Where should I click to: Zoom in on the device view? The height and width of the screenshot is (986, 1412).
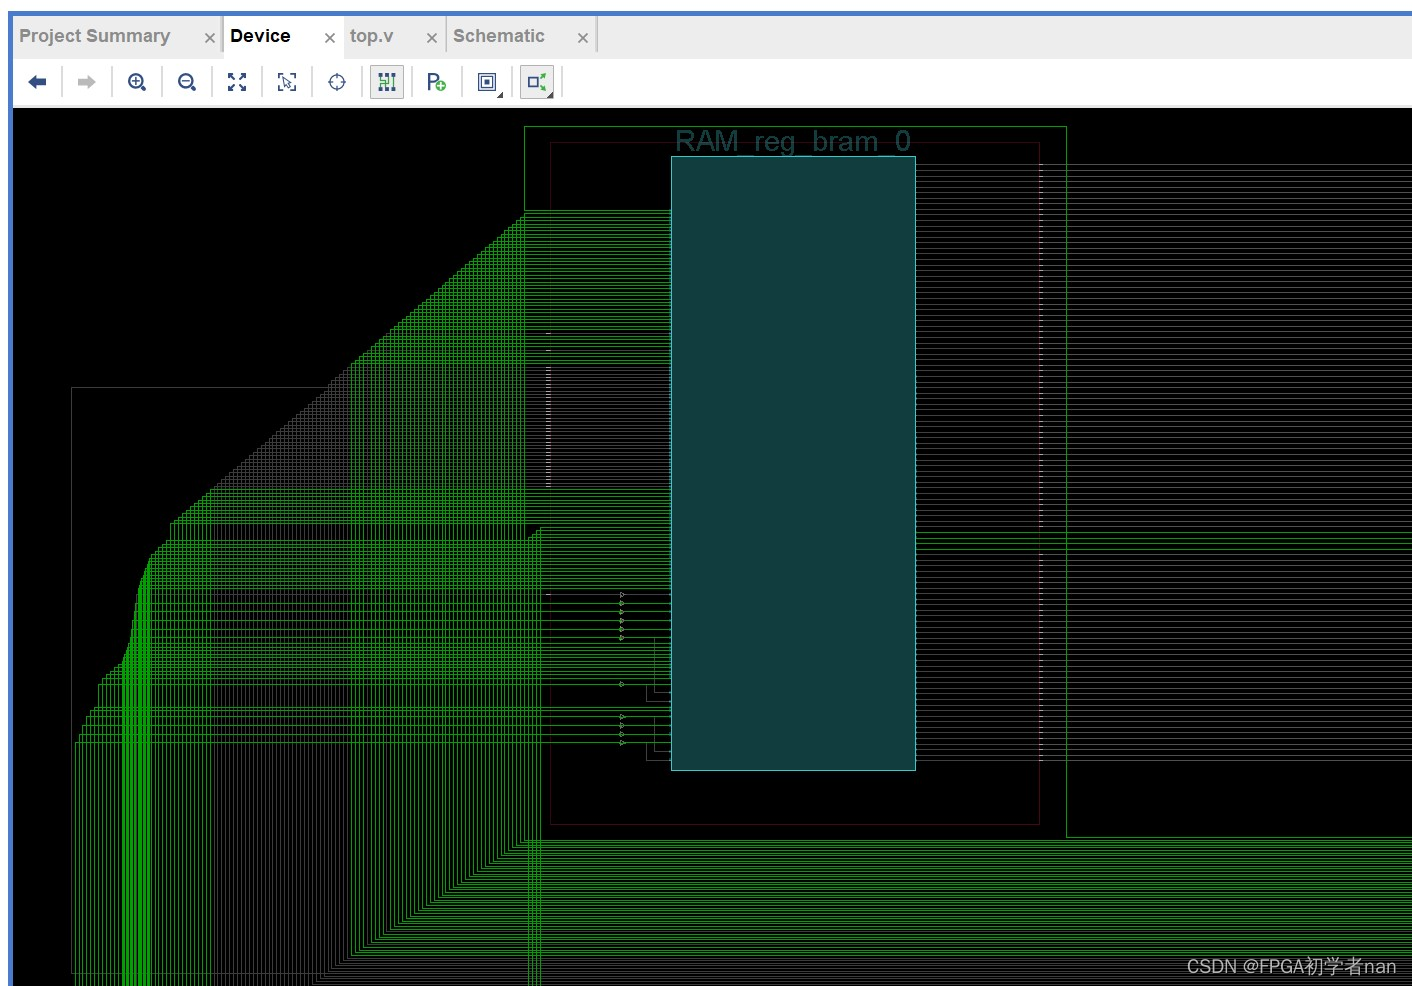(x=137, y=82)
